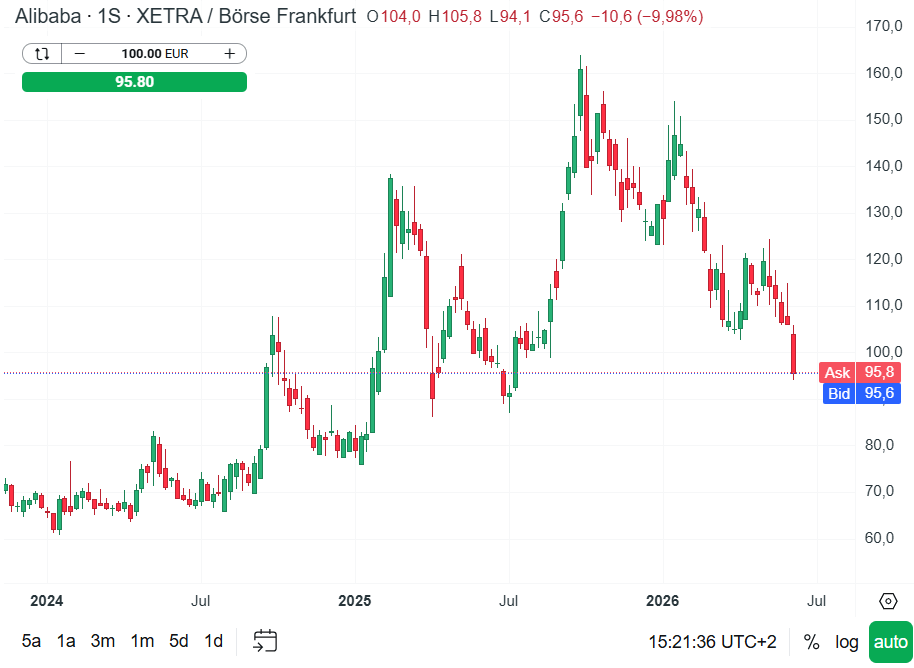This screenshot has height=668, width=914.
Task: Open chart settings hexagon icon
Action: (888, 600)
